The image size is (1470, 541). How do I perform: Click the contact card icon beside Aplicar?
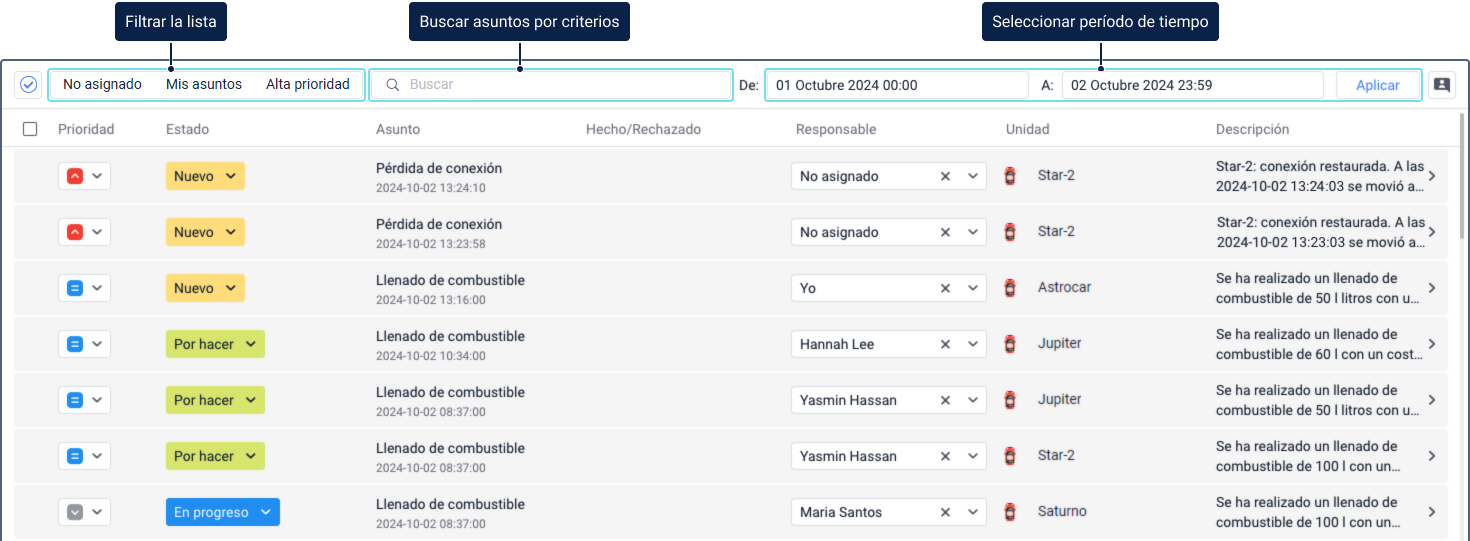(1441, 85)
